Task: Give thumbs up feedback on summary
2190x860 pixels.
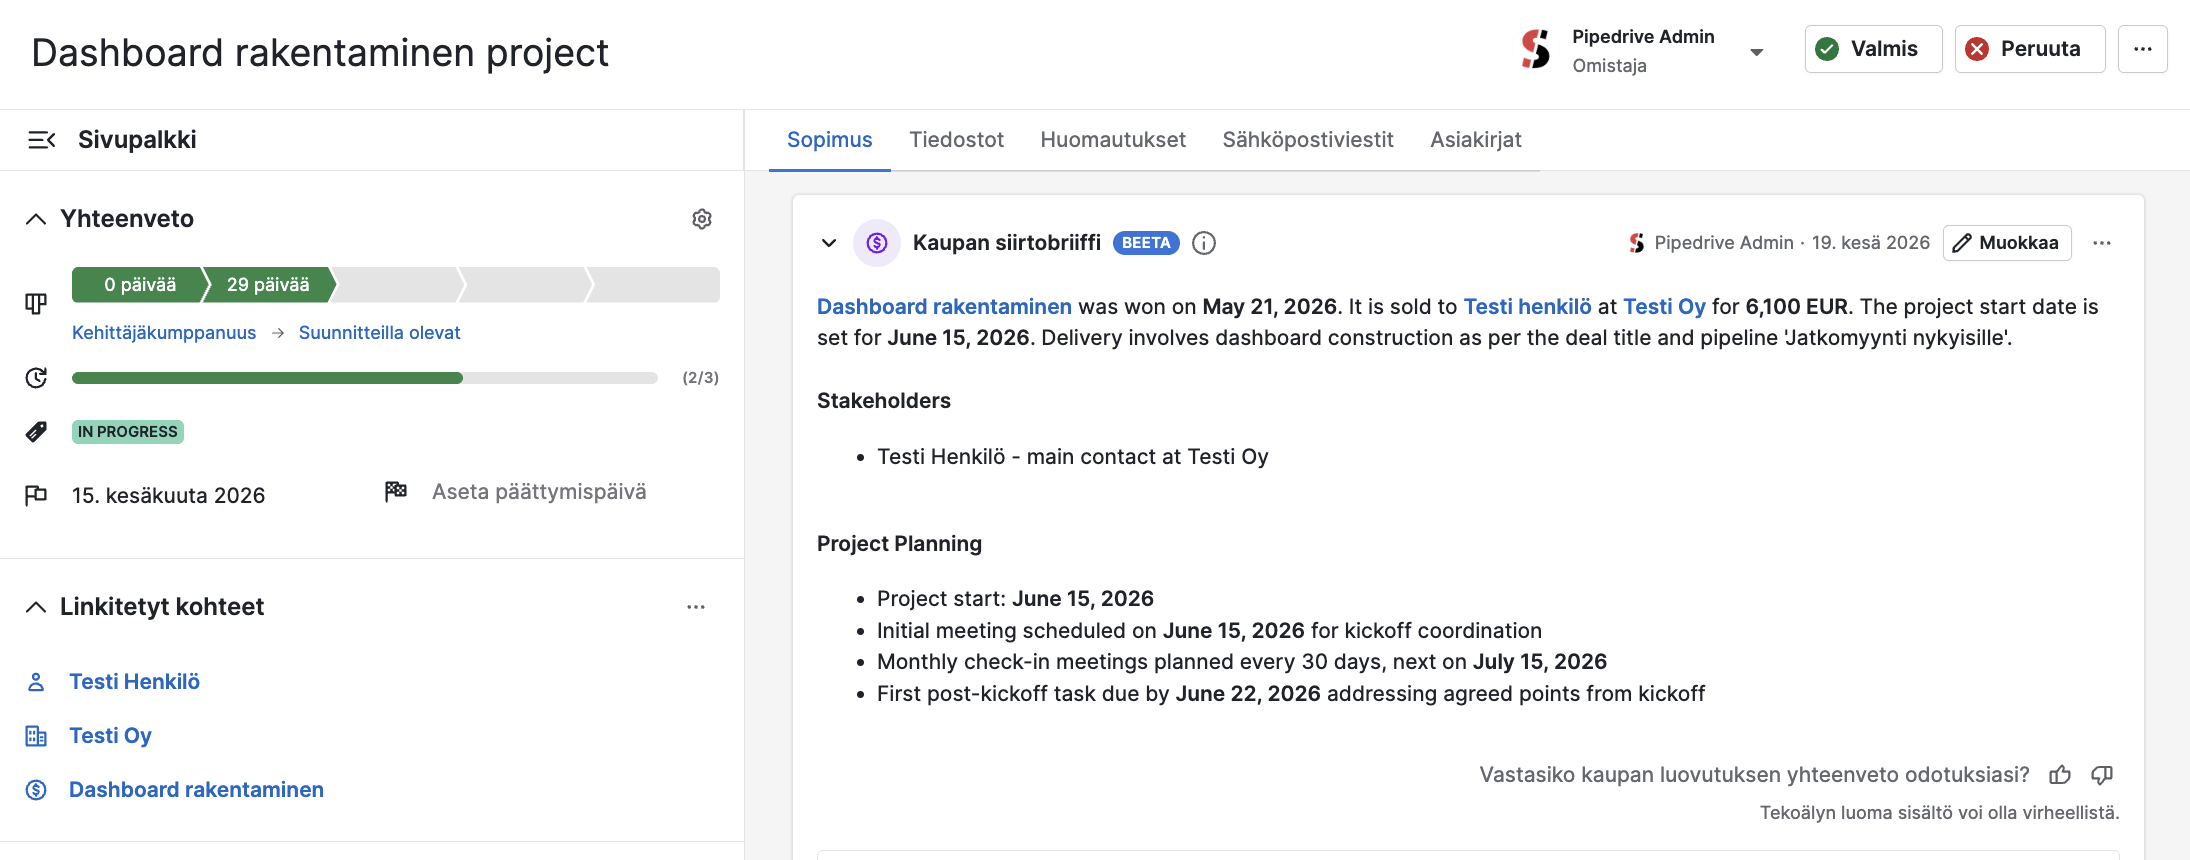Action: pos(2060,775)
